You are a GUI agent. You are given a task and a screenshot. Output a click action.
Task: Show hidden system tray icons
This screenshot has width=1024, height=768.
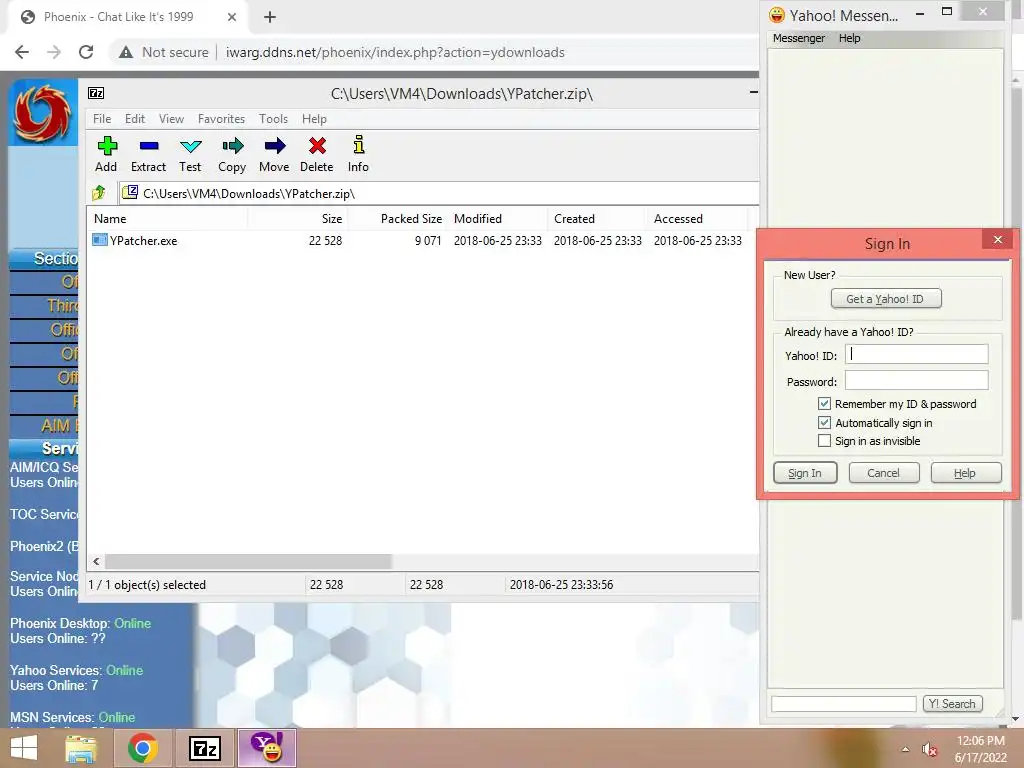tap(905, 750)
